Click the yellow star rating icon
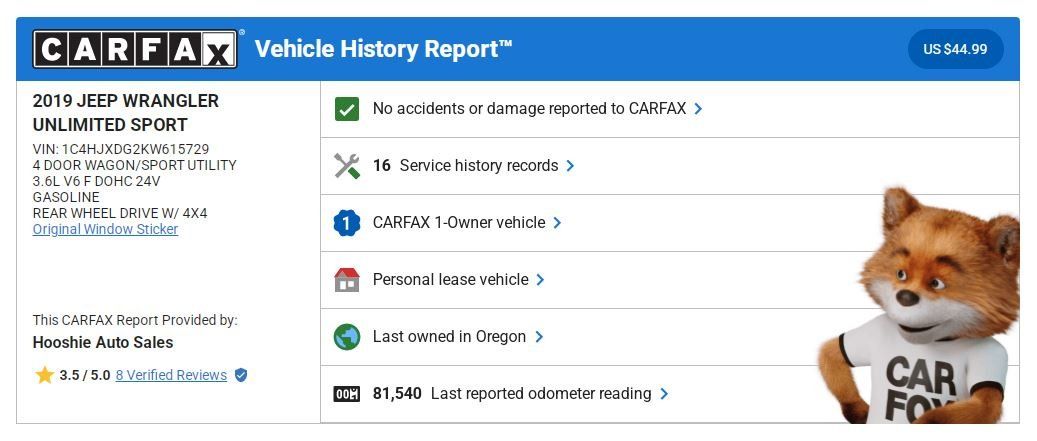Image resolution: width=1037 pixels, height=441 pixels. pyautogui.click(x=44, y=376)
